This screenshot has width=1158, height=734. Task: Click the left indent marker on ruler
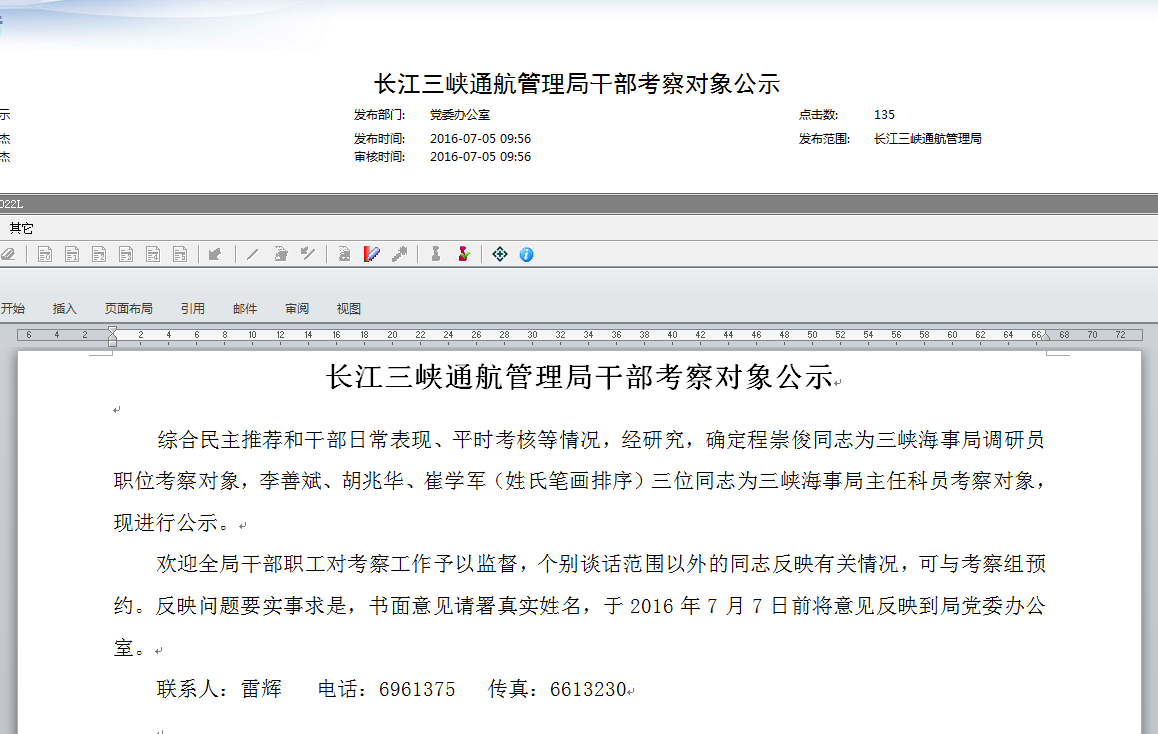point(112,336)
